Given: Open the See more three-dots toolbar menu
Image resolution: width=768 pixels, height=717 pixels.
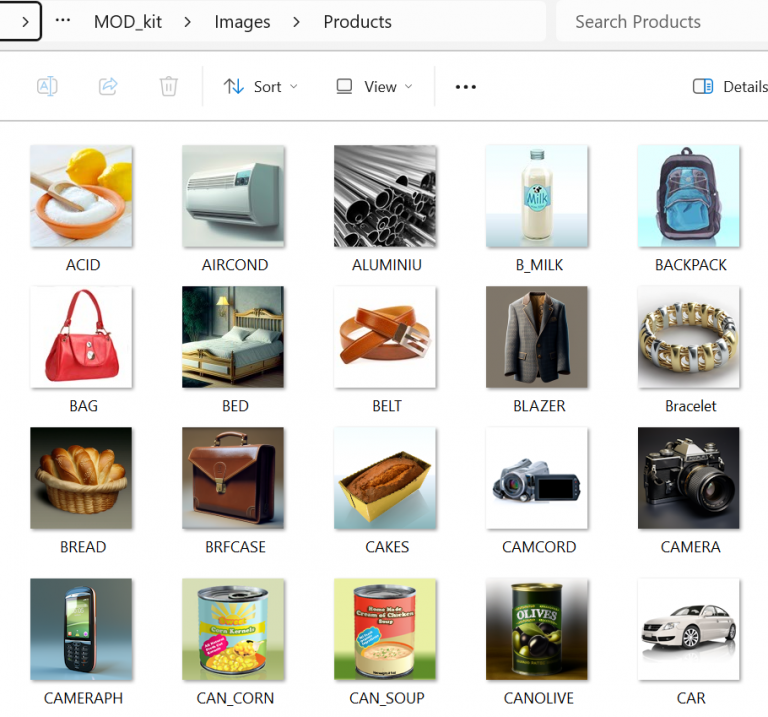Looking at the screenshot, I should 465,87.
